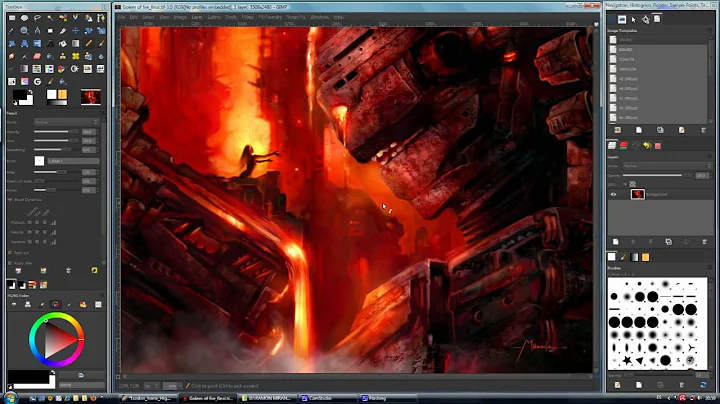This screenshot has height=404, width=720.
Task: Open Layers panel configure menu button
Action: [709, 157]
